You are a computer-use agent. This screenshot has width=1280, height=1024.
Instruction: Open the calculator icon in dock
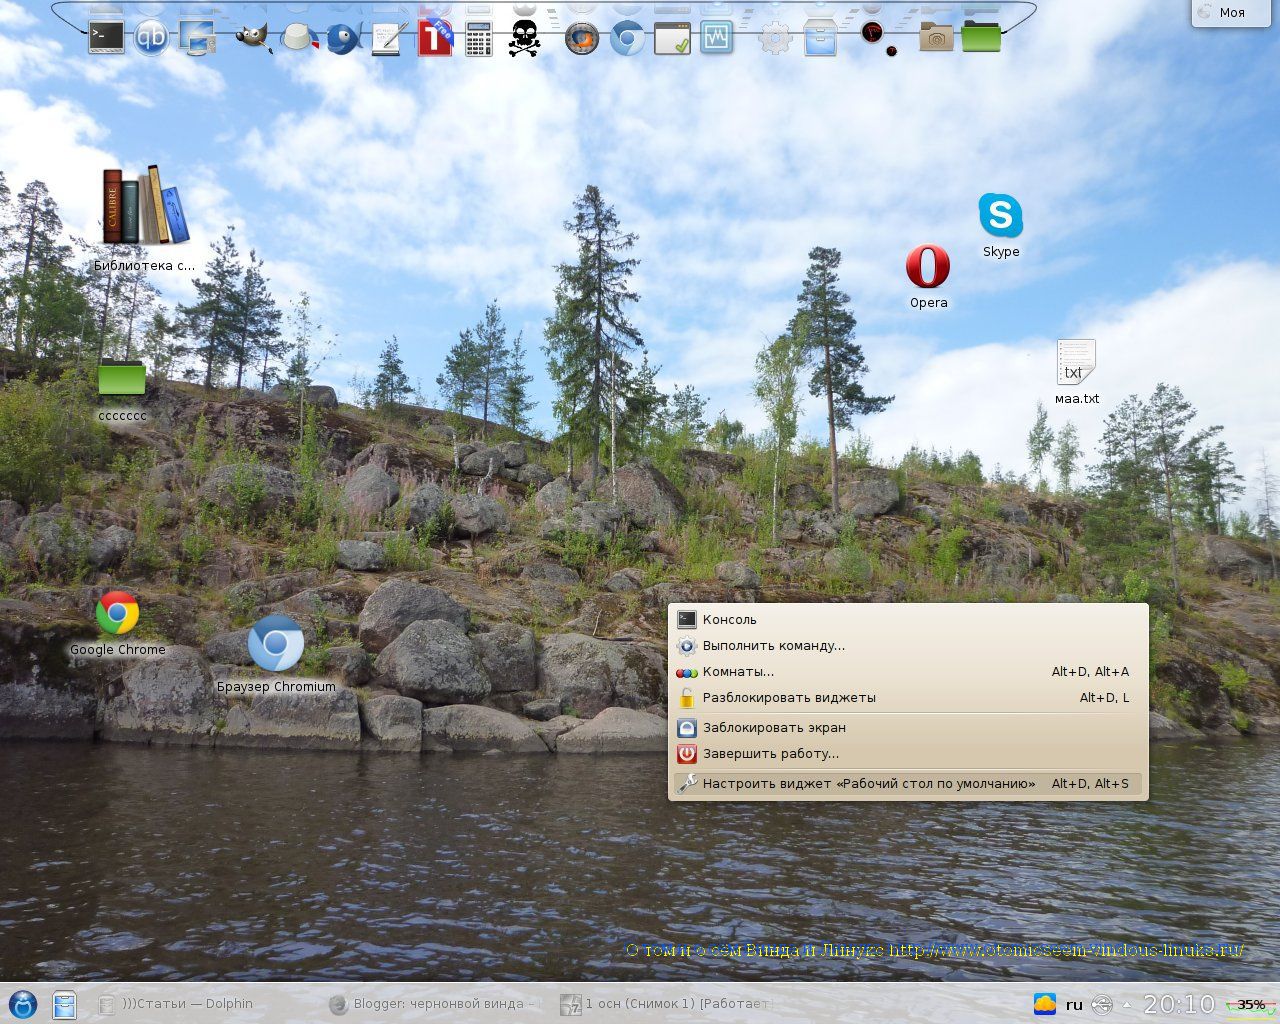479,39
